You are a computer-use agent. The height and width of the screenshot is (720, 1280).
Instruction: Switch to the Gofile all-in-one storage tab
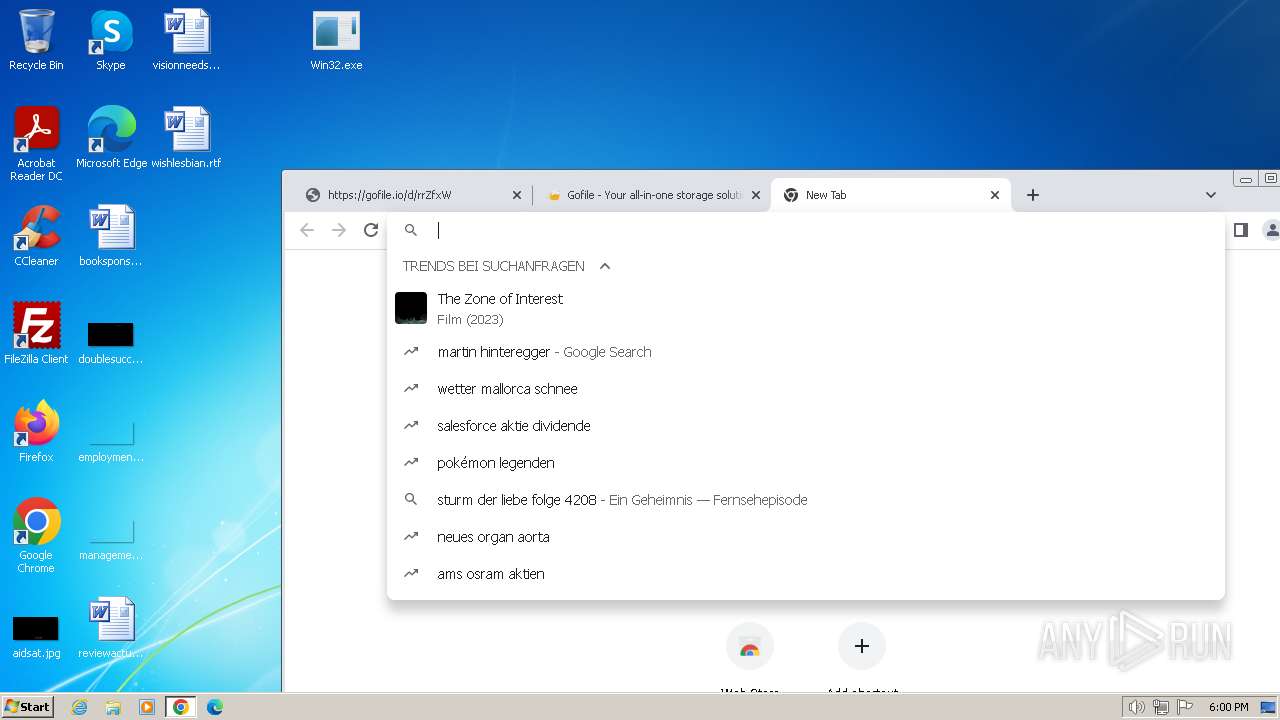click(x=653, y=195)
